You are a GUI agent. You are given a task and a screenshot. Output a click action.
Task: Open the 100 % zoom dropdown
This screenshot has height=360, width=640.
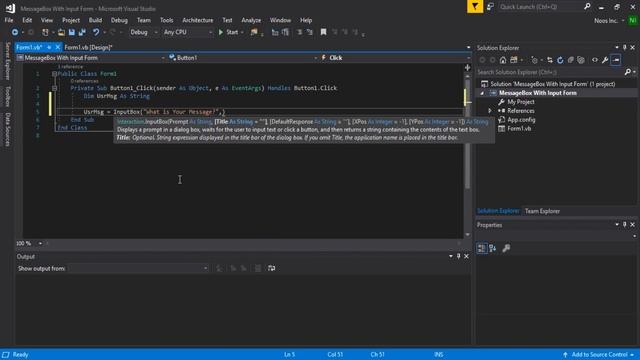point(29,243)
